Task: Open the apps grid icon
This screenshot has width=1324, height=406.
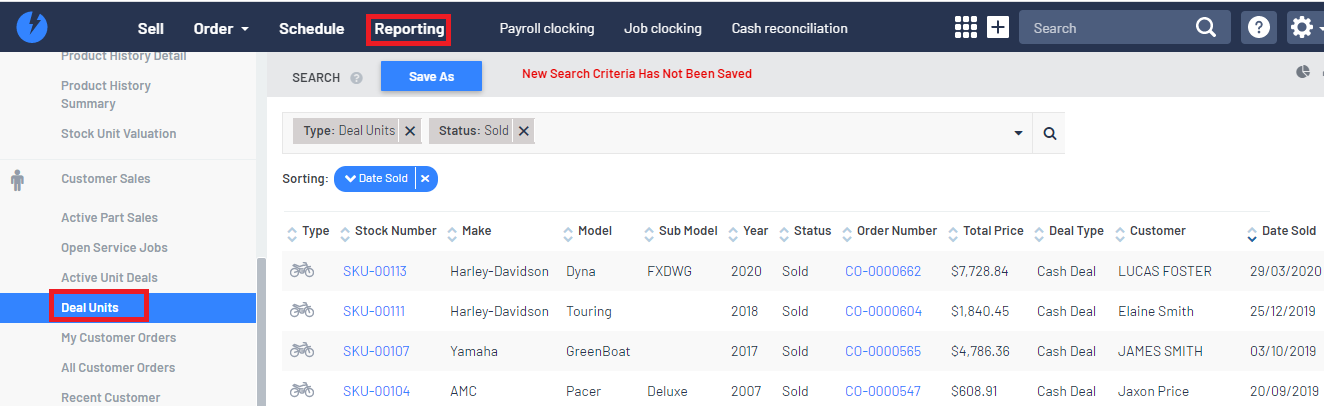Action: tap(965, 28)
